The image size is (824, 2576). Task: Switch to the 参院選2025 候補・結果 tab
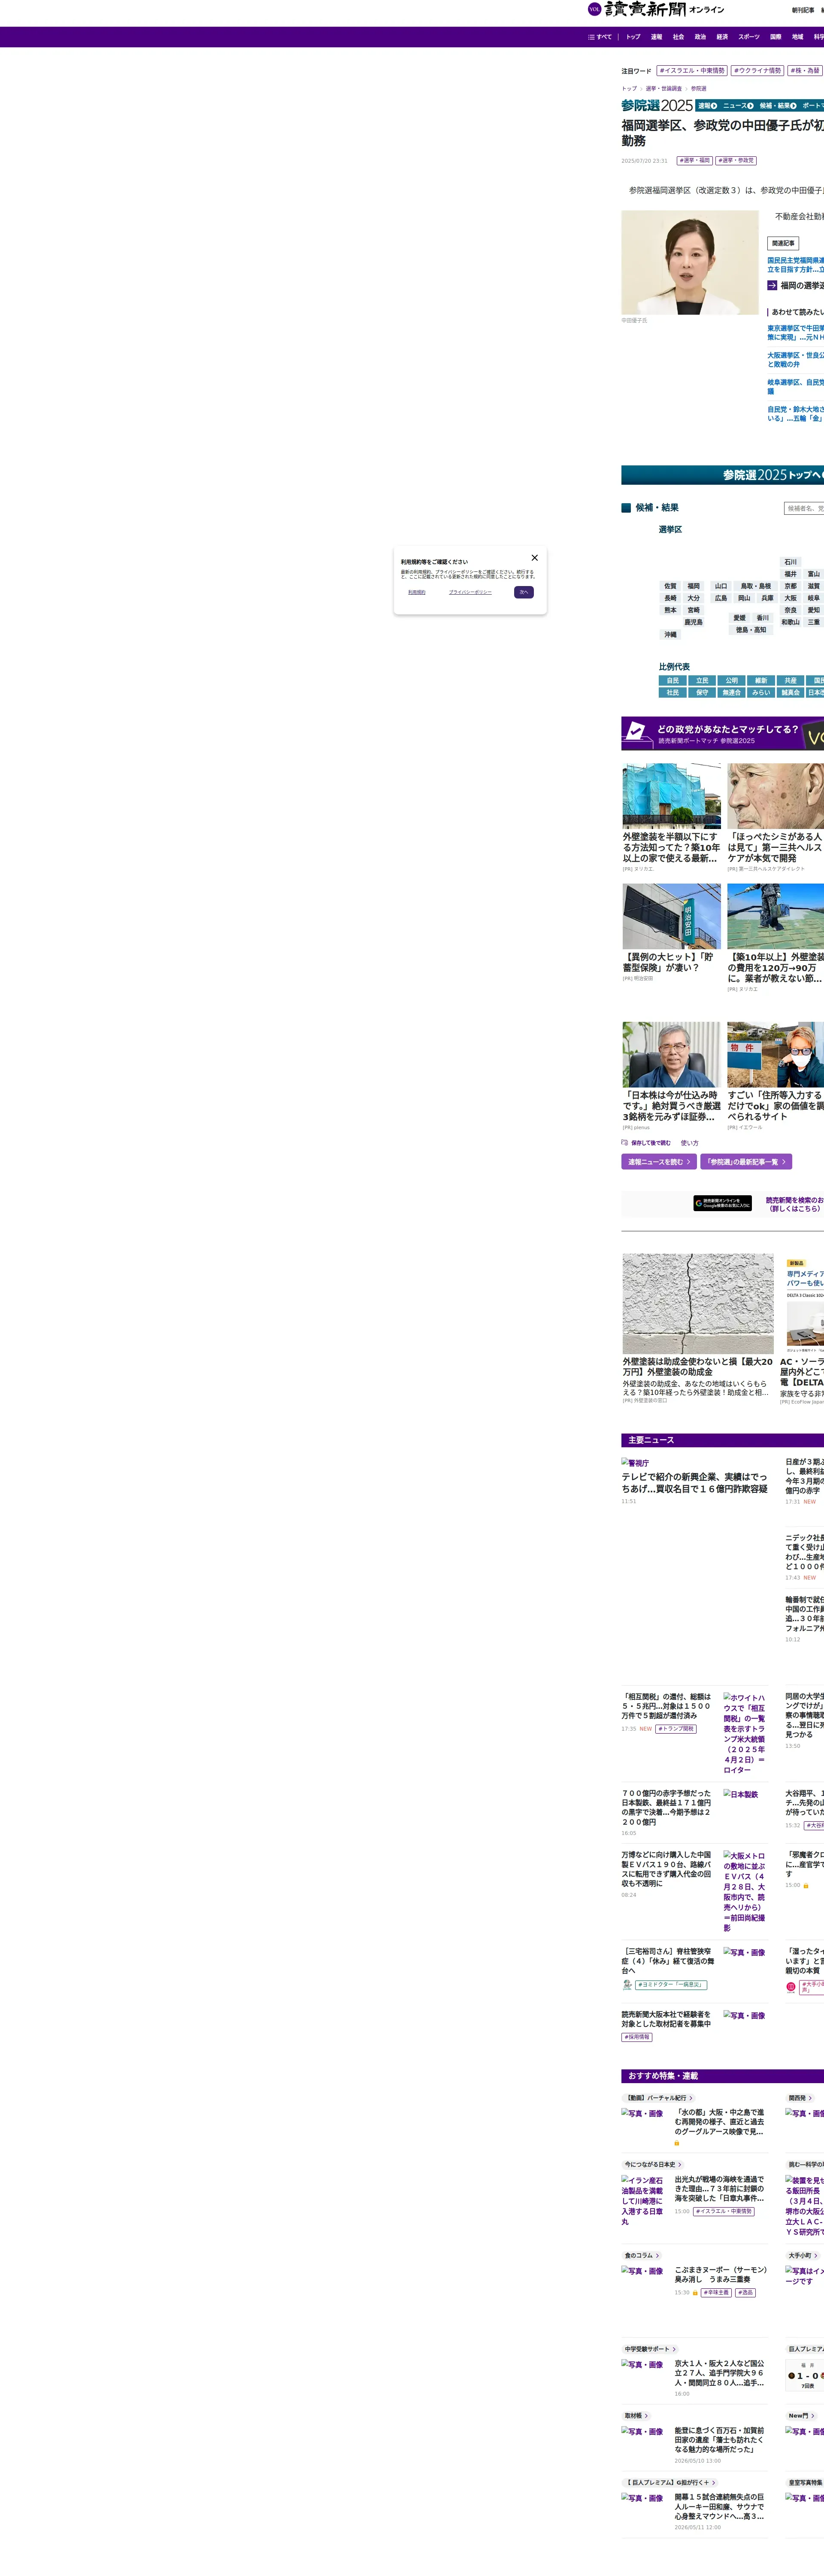(778, 106)
